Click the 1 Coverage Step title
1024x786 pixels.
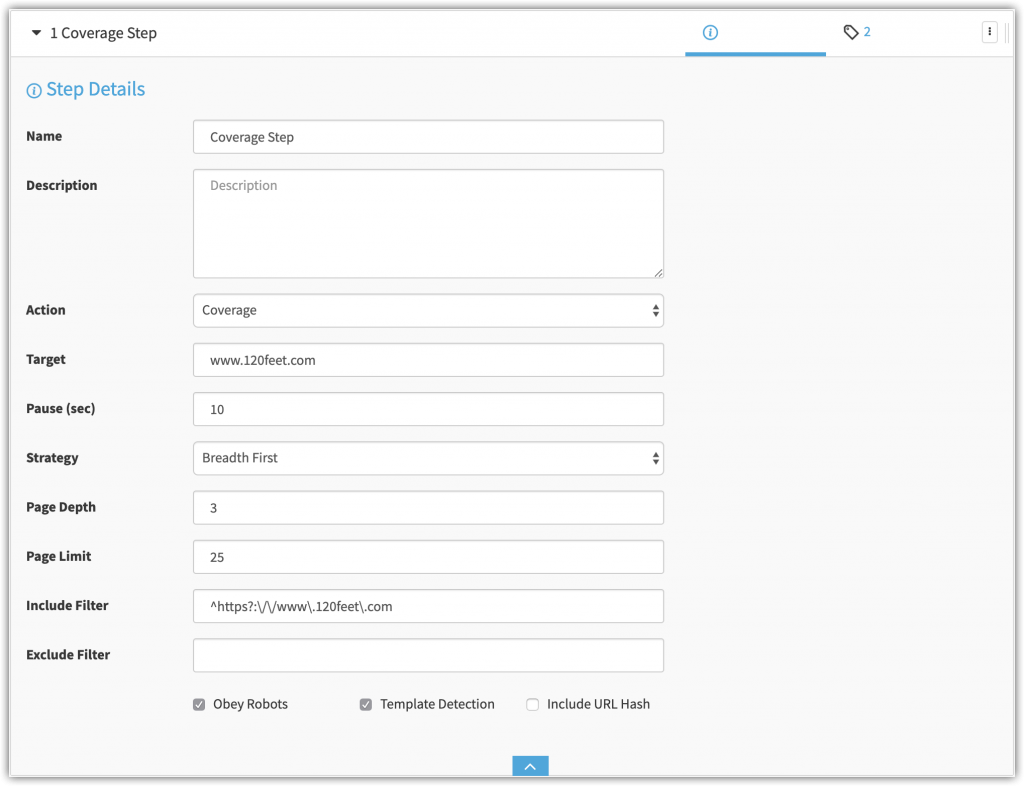click(103, 33)
